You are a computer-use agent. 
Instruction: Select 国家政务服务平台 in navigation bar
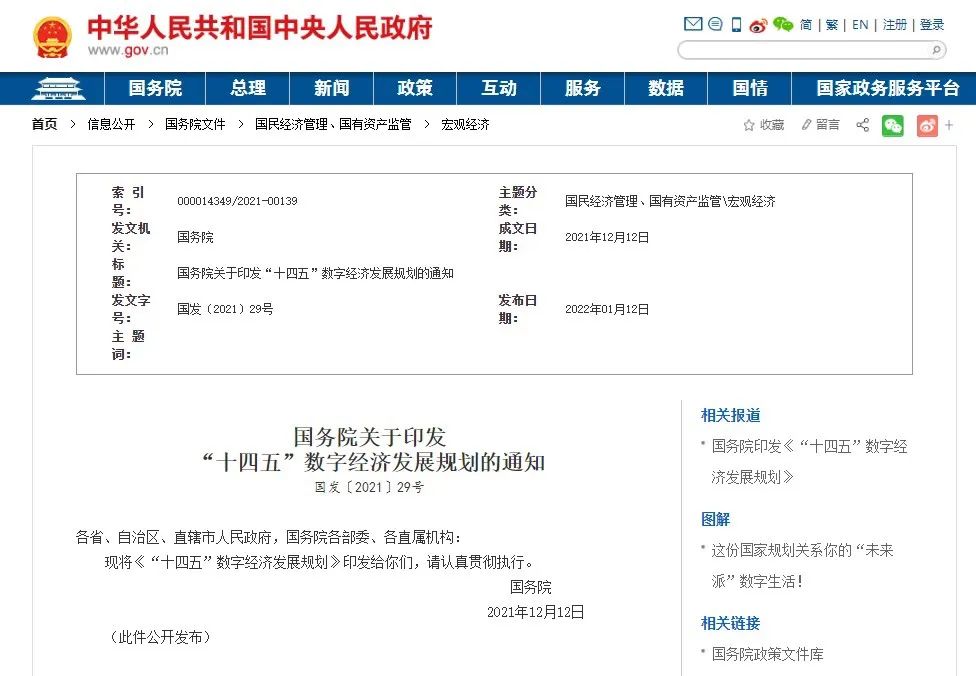887,88
